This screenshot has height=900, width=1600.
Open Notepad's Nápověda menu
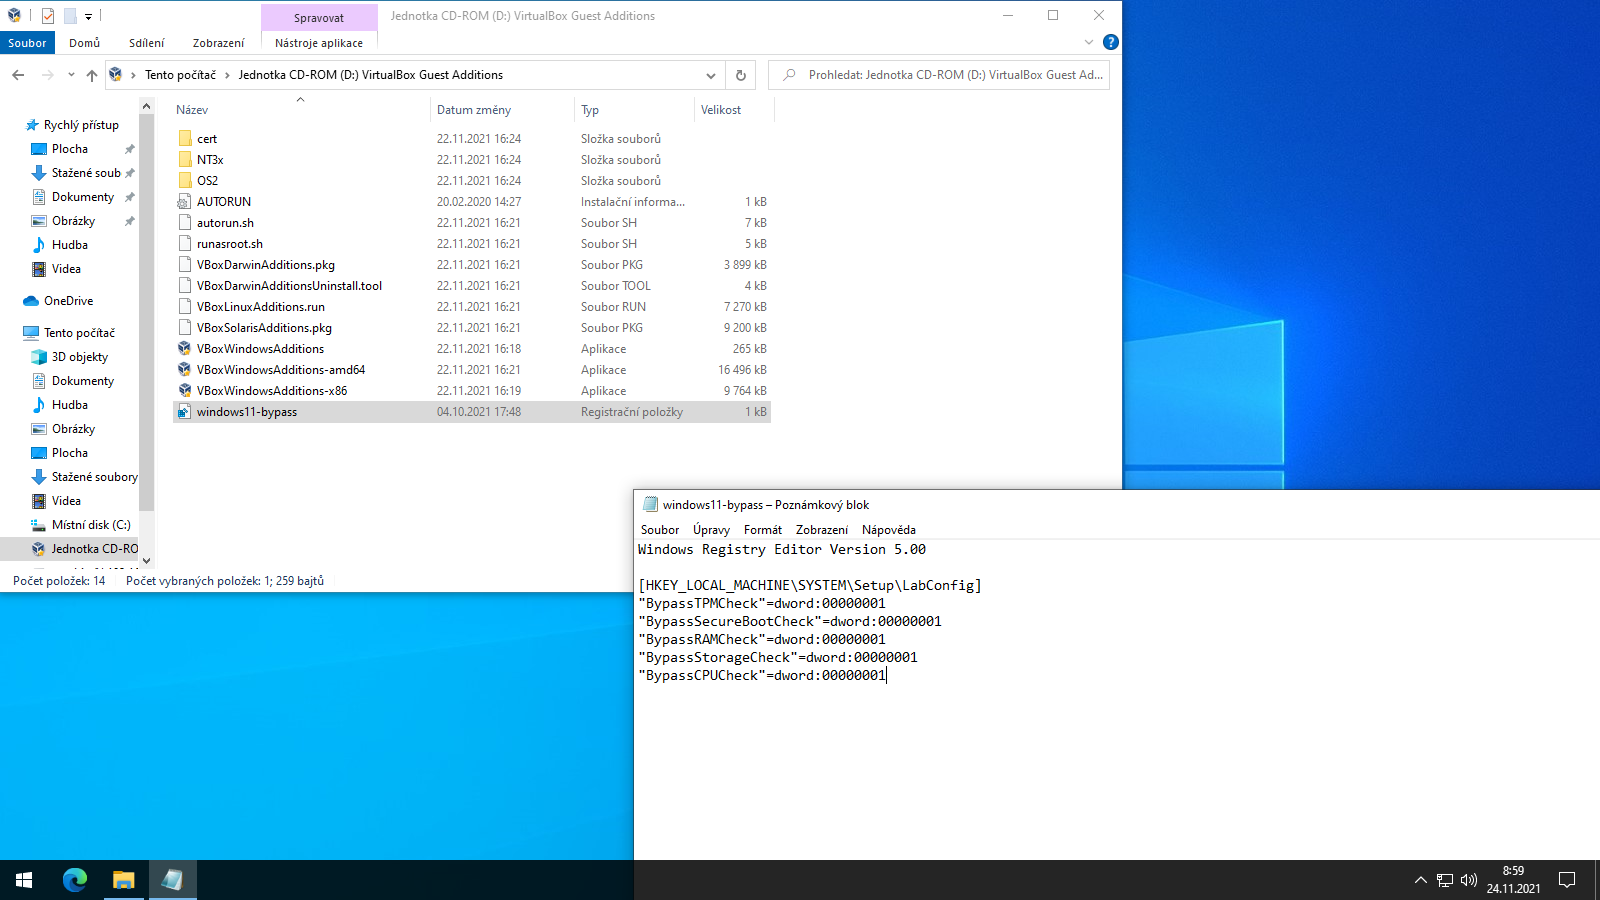click(889, 530)
